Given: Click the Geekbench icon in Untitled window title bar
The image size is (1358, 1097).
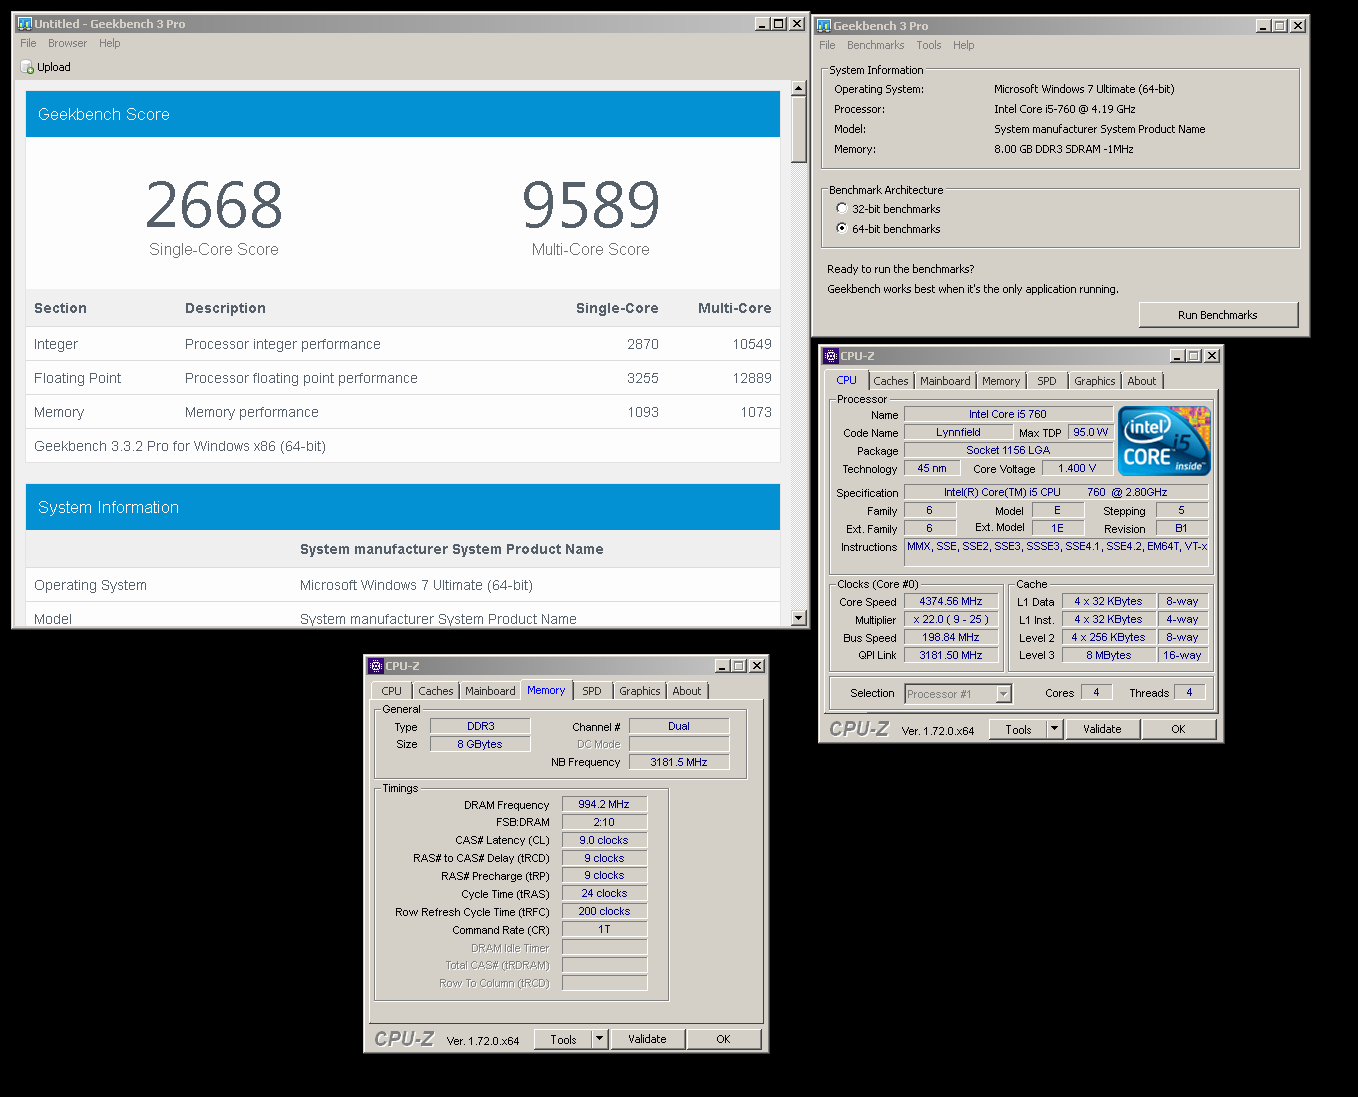Looking at the screenshot, I should point(25,23).
